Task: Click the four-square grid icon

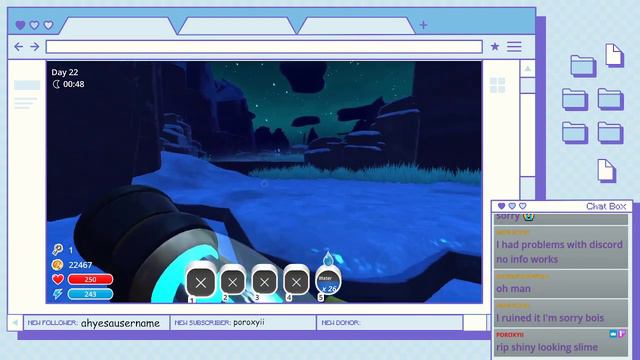Action: pyautogui.click(x=498, y=85)
